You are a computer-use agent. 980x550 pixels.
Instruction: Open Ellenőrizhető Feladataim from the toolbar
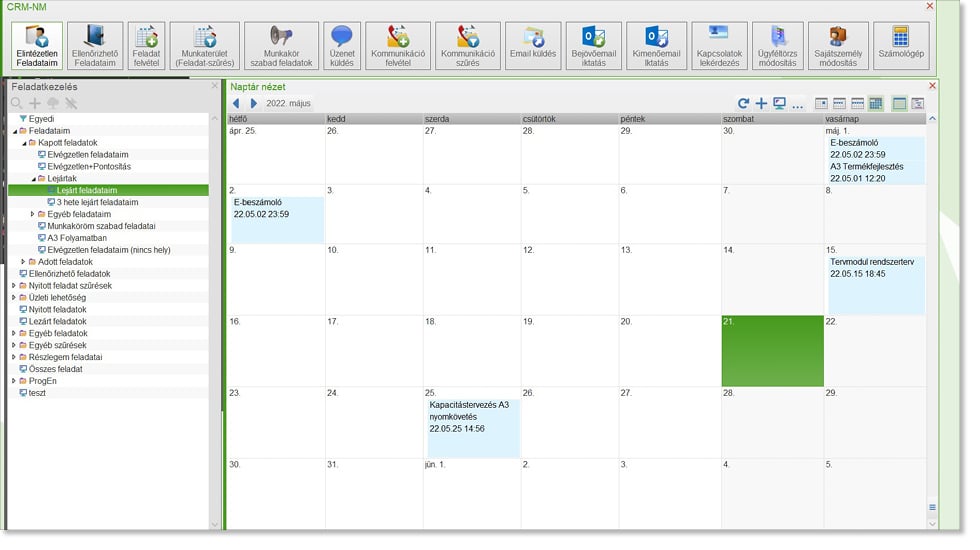click(x=95, y=46)
